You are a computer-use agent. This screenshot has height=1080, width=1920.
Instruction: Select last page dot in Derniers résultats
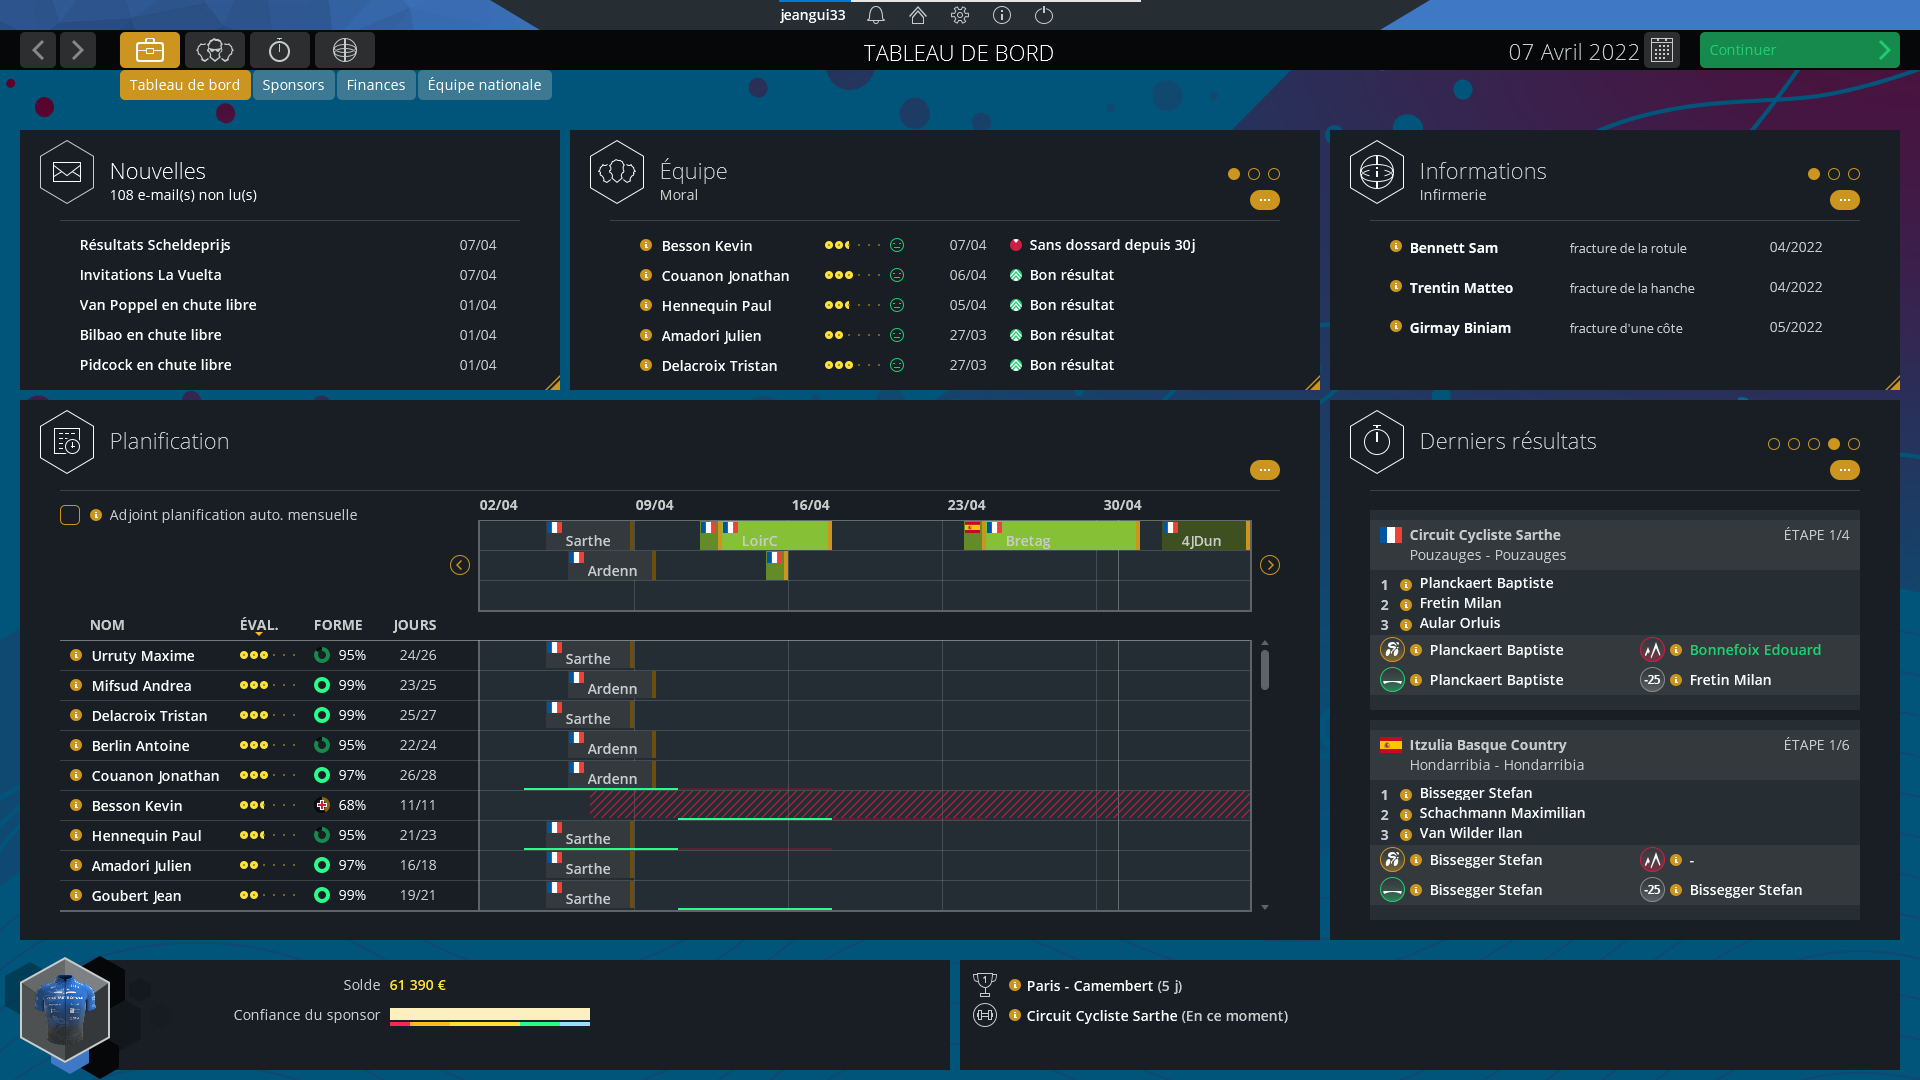1854,444
